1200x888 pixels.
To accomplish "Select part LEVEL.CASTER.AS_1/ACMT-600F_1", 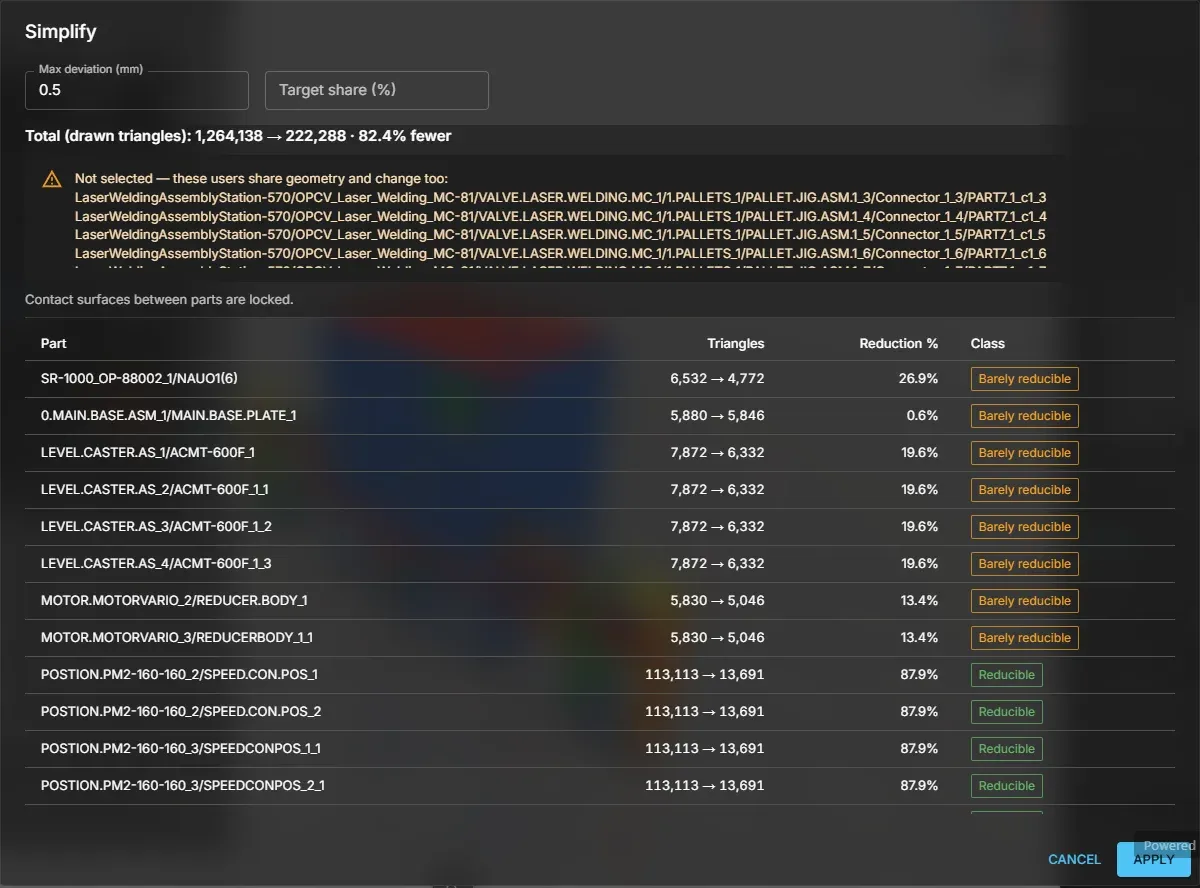I will point(600,453).
